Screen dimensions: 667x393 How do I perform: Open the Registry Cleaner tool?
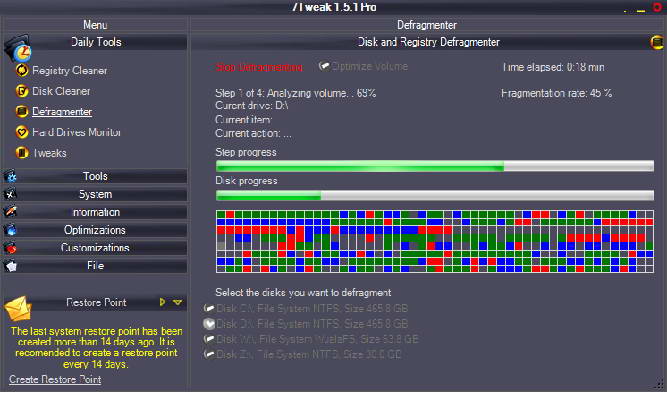(70, 70)
